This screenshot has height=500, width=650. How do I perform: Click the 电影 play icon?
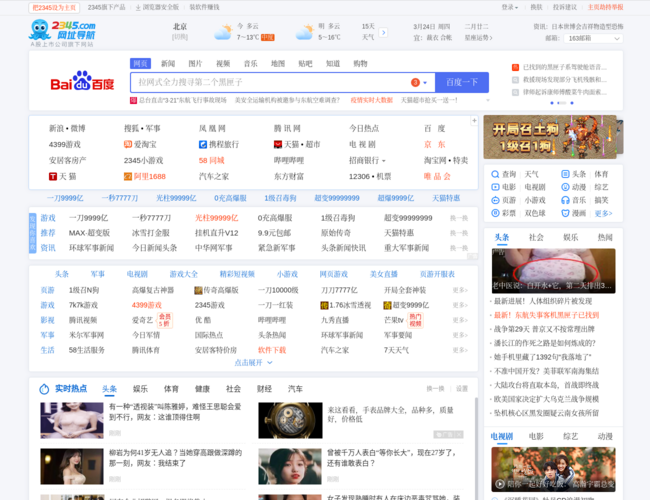pyautogui.click(x=495, y=187)
